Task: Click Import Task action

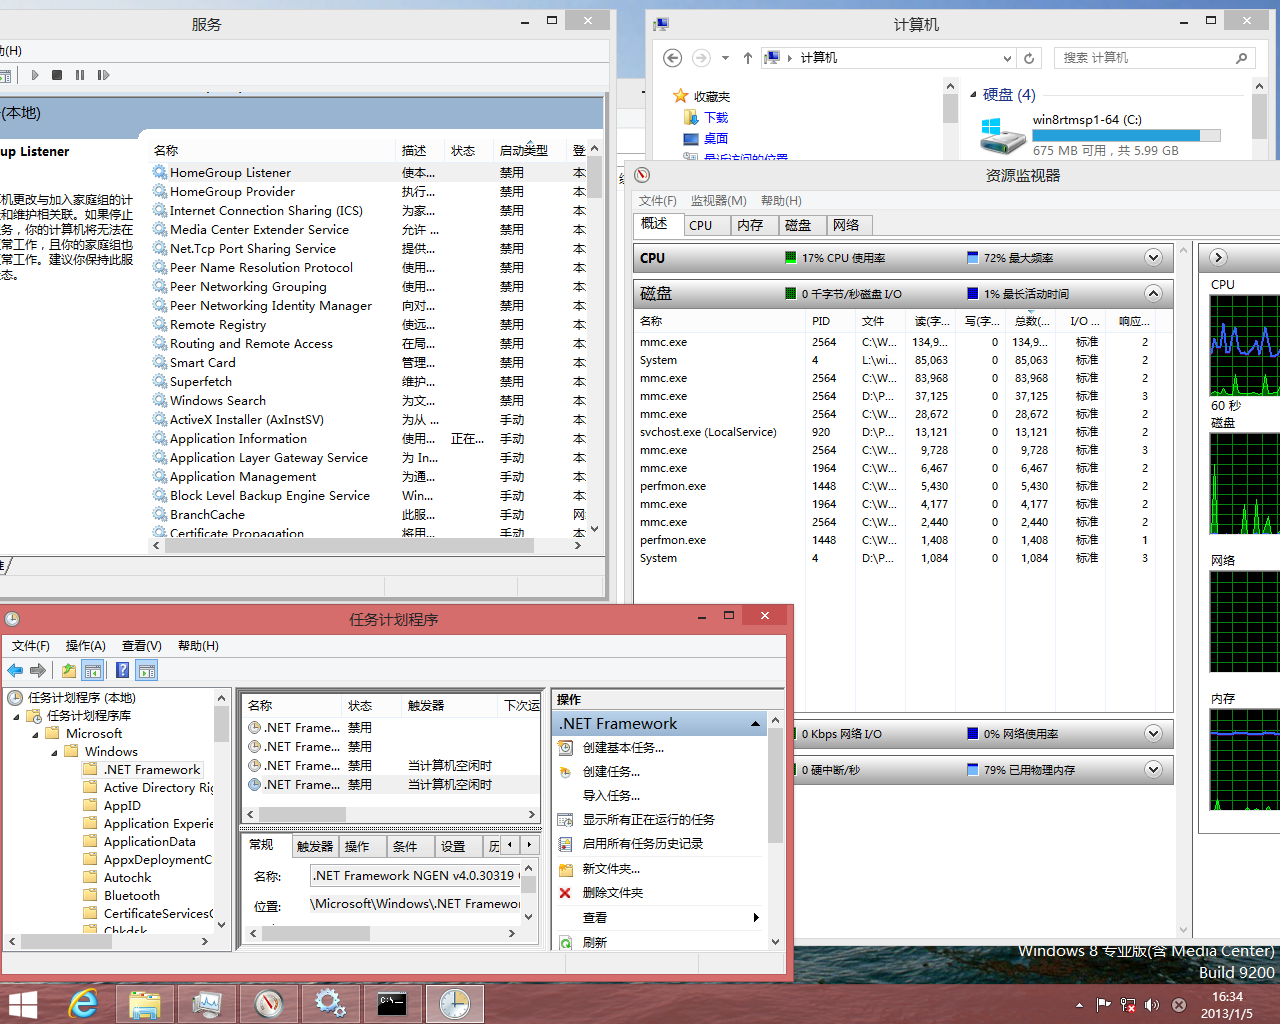Action: [x=611, y=796]
